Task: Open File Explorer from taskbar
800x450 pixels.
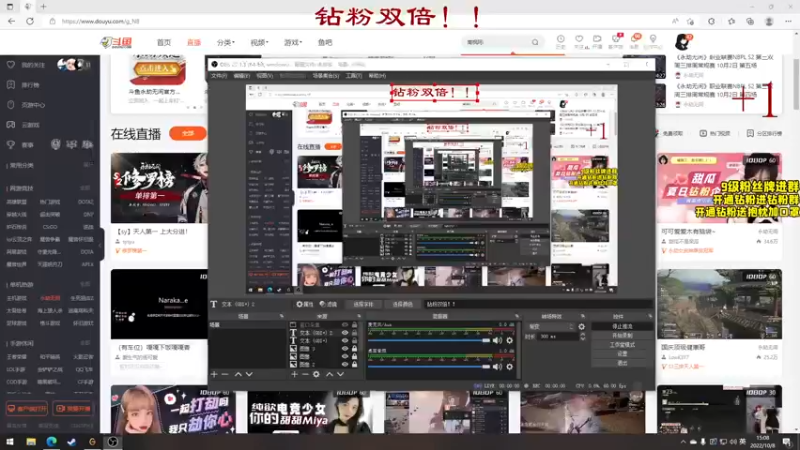Action: coord(31,442)
